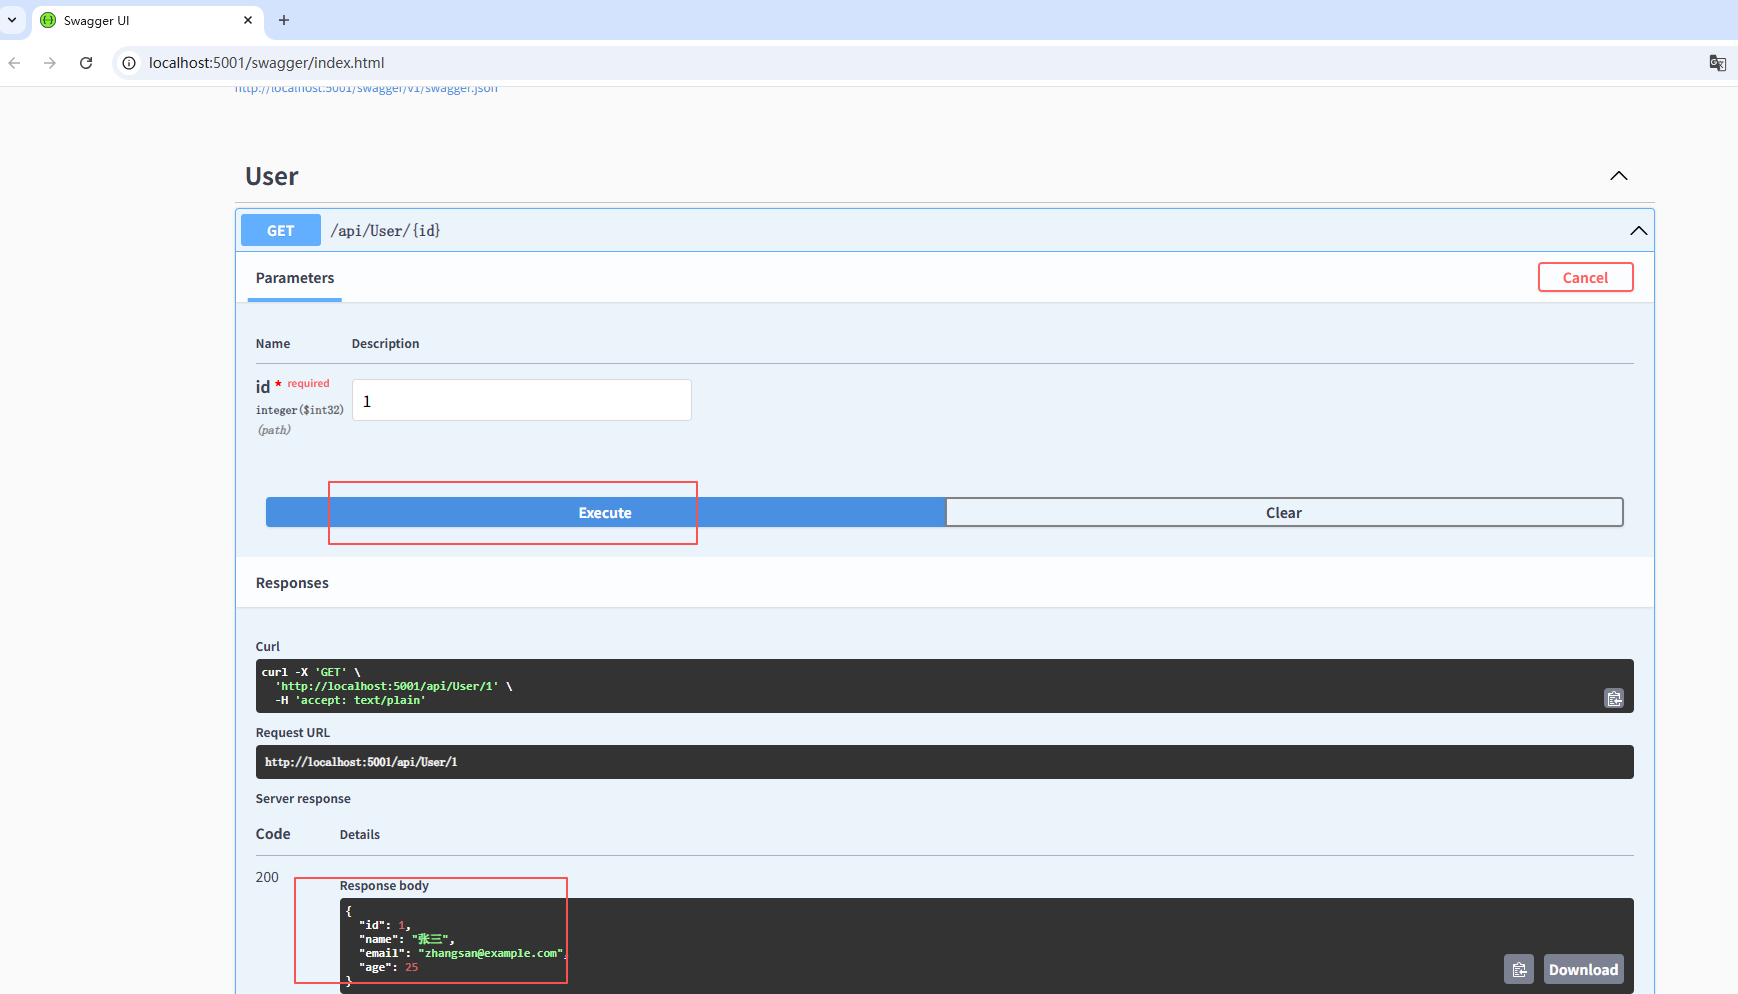
Task: Go back in browser history
Action: [14, 63]
